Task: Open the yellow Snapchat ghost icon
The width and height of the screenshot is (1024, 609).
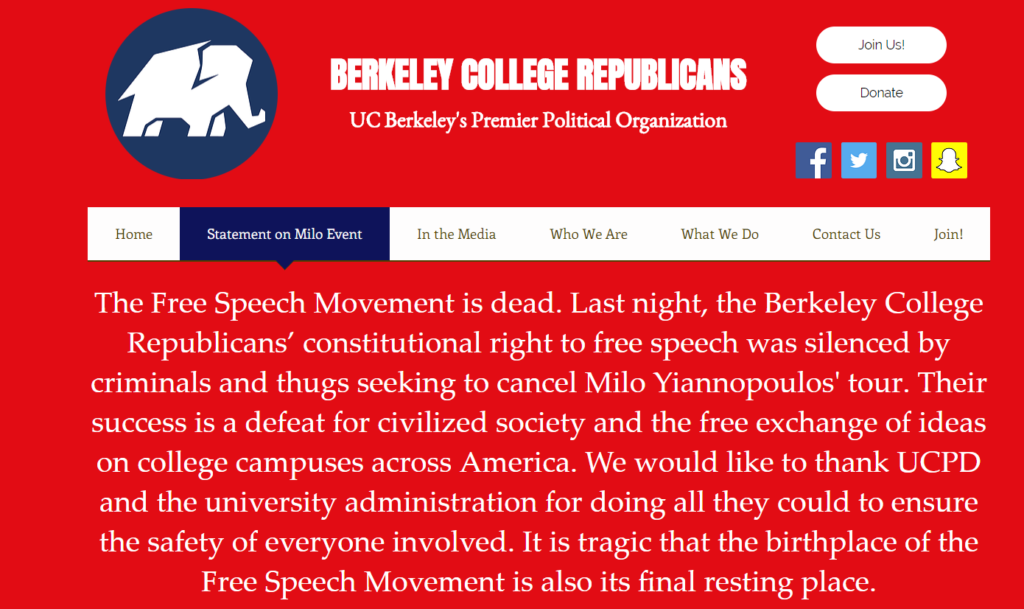Action: click(x=949, y=160)
